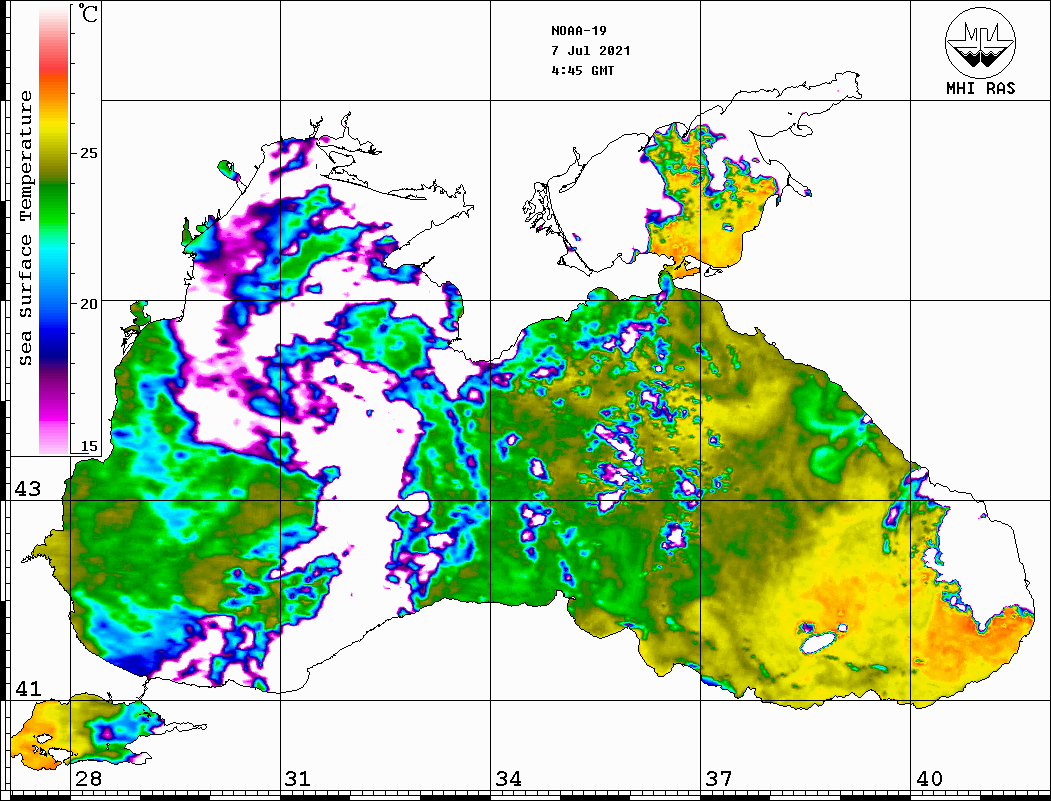Click longitude label '28'
This screenshot has height=801, width=1051.
tap(88, 779)
